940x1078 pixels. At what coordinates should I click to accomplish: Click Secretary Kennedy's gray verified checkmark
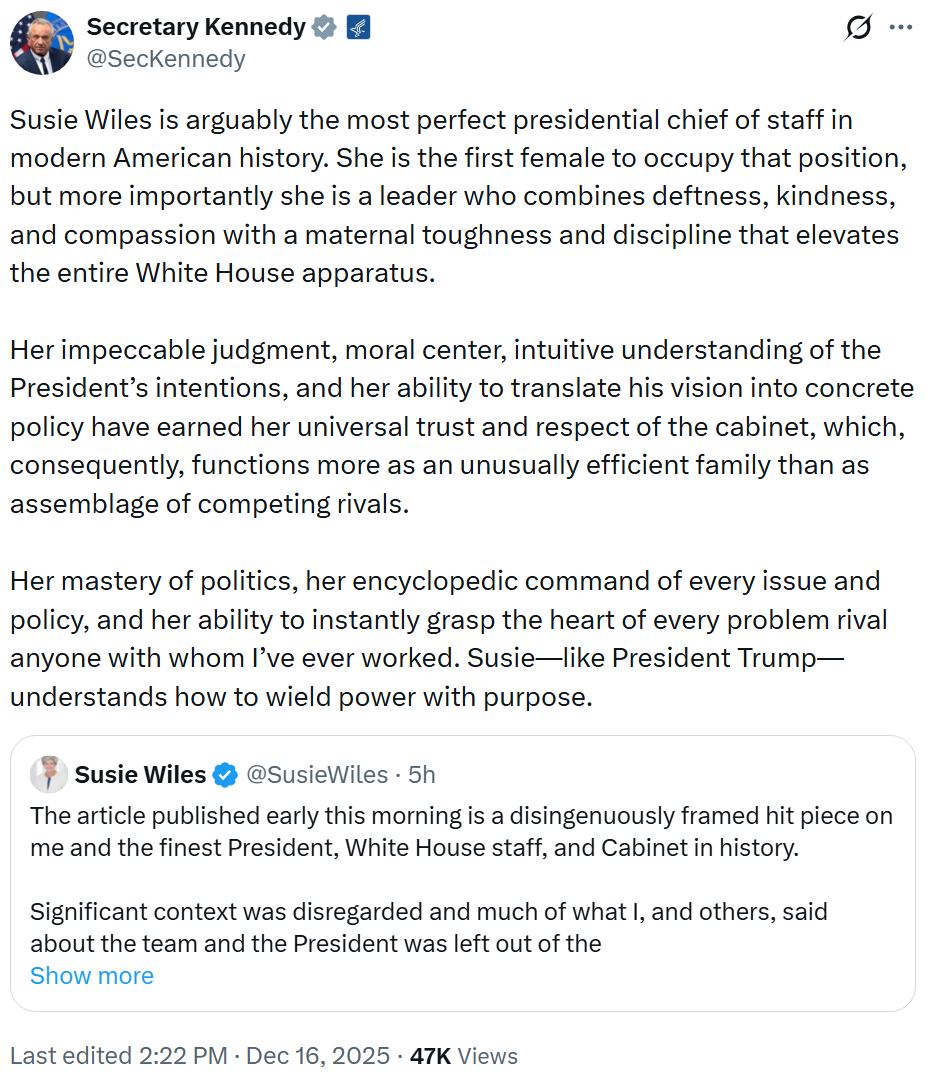[x=324, y=28]
